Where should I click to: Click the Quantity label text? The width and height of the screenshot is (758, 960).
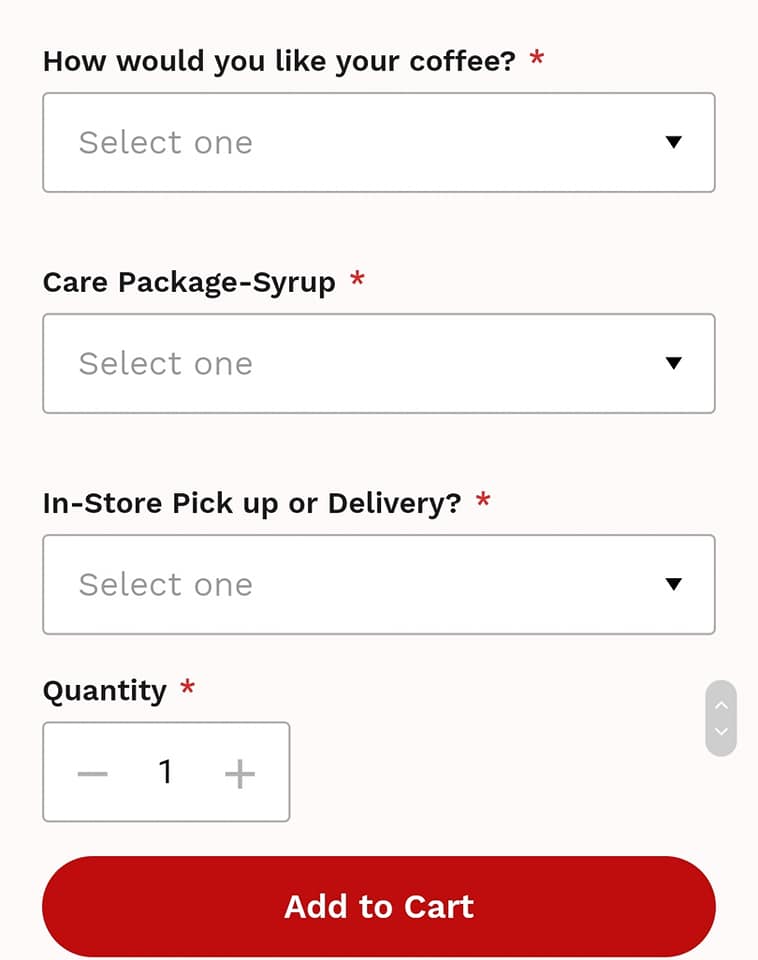pos(104,691)
